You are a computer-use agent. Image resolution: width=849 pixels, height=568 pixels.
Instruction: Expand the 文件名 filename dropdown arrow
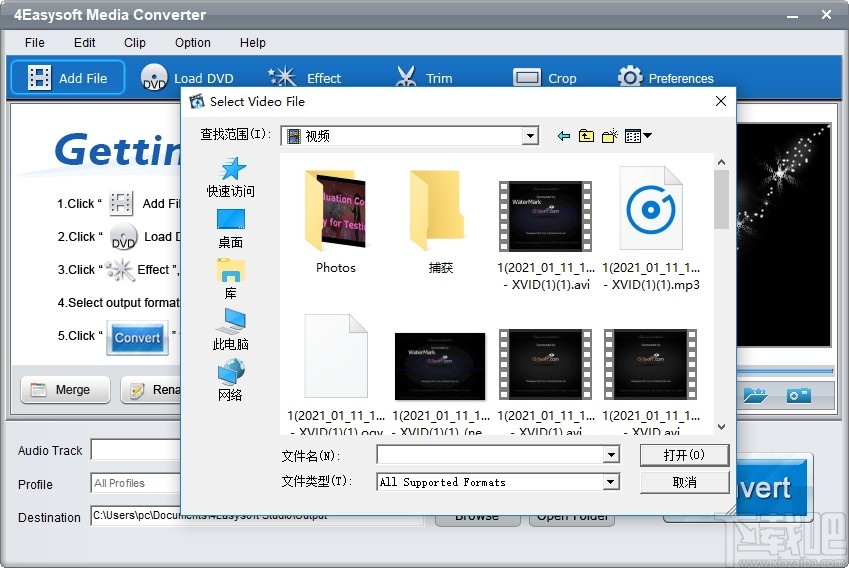pyautogui.click(x=611, y=455)
